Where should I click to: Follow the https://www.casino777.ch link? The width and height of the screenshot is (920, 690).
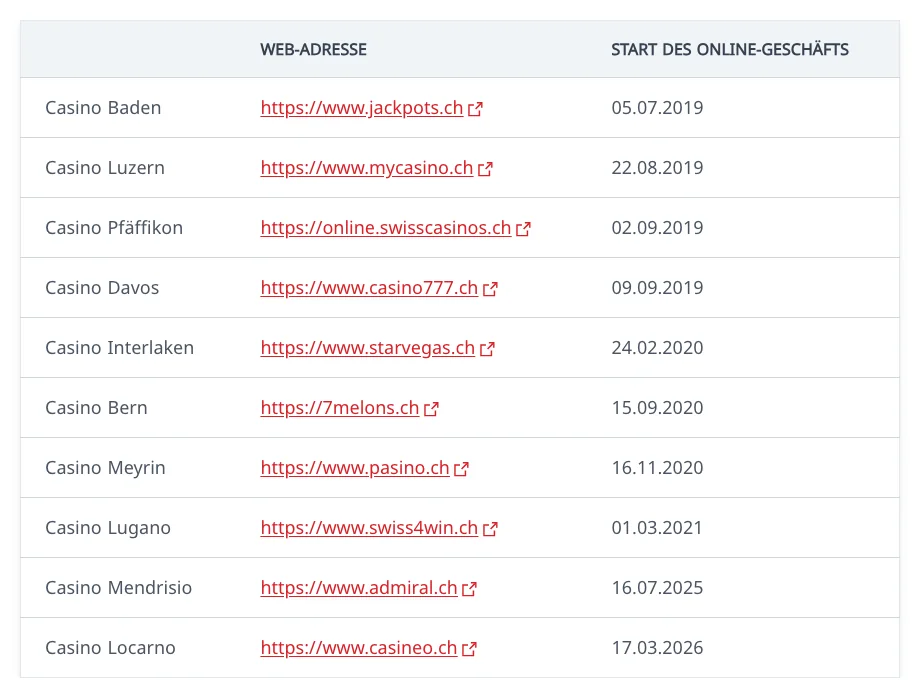click(x=369, y=288)
